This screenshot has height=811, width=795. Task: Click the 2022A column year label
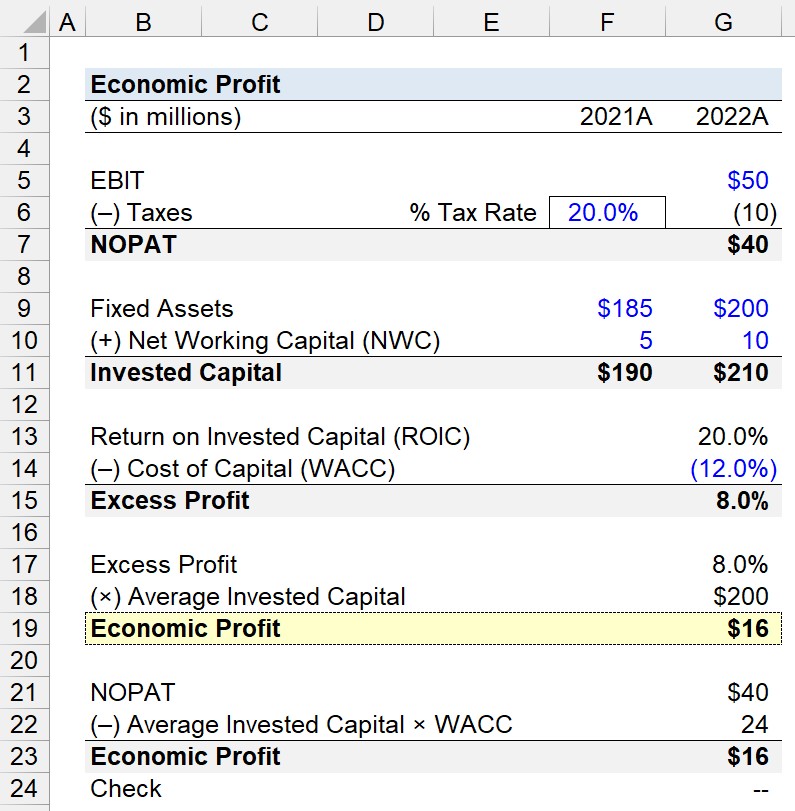pyautogui.click(x=732, y=116)
